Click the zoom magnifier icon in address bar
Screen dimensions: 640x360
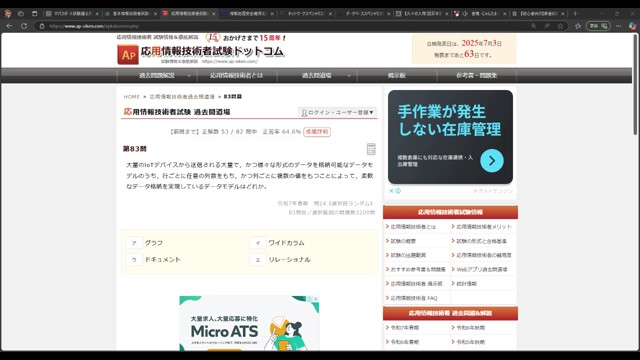[533, 26]
